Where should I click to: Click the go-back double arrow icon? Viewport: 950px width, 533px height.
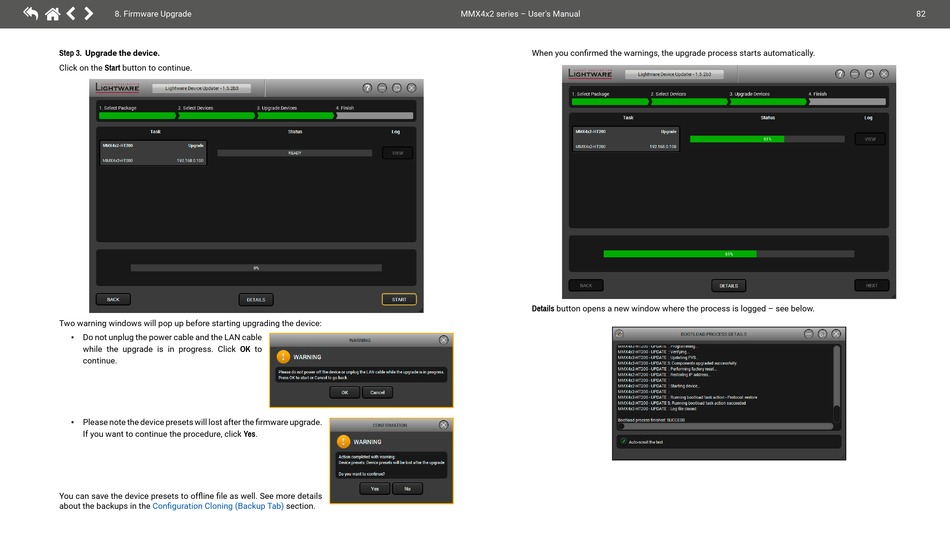tap(31, 13)
